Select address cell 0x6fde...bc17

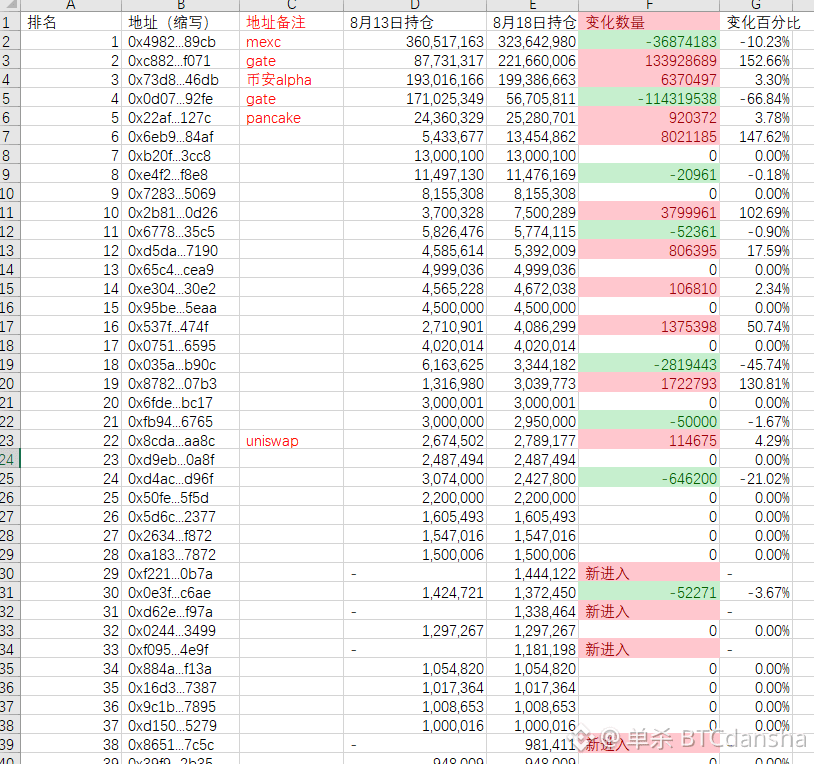pos(180,403)
